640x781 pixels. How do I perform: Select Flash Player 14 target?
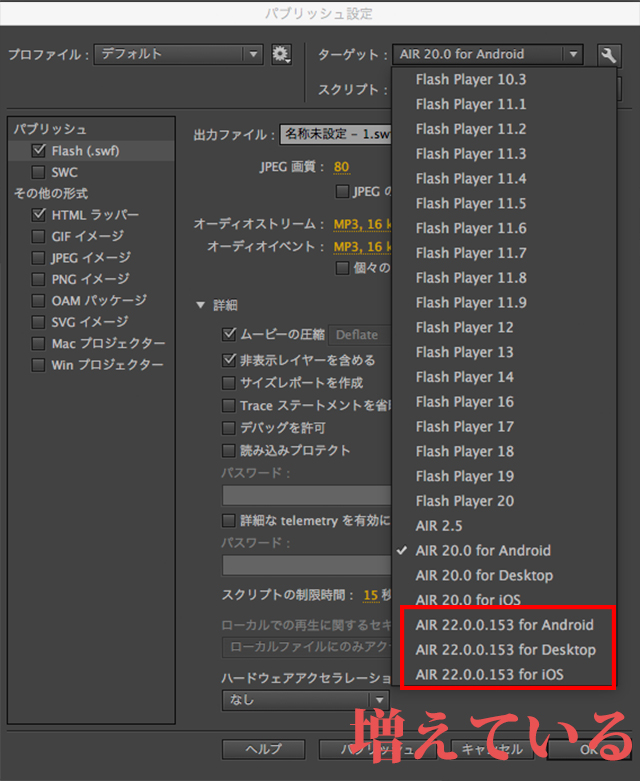[504, 378]
